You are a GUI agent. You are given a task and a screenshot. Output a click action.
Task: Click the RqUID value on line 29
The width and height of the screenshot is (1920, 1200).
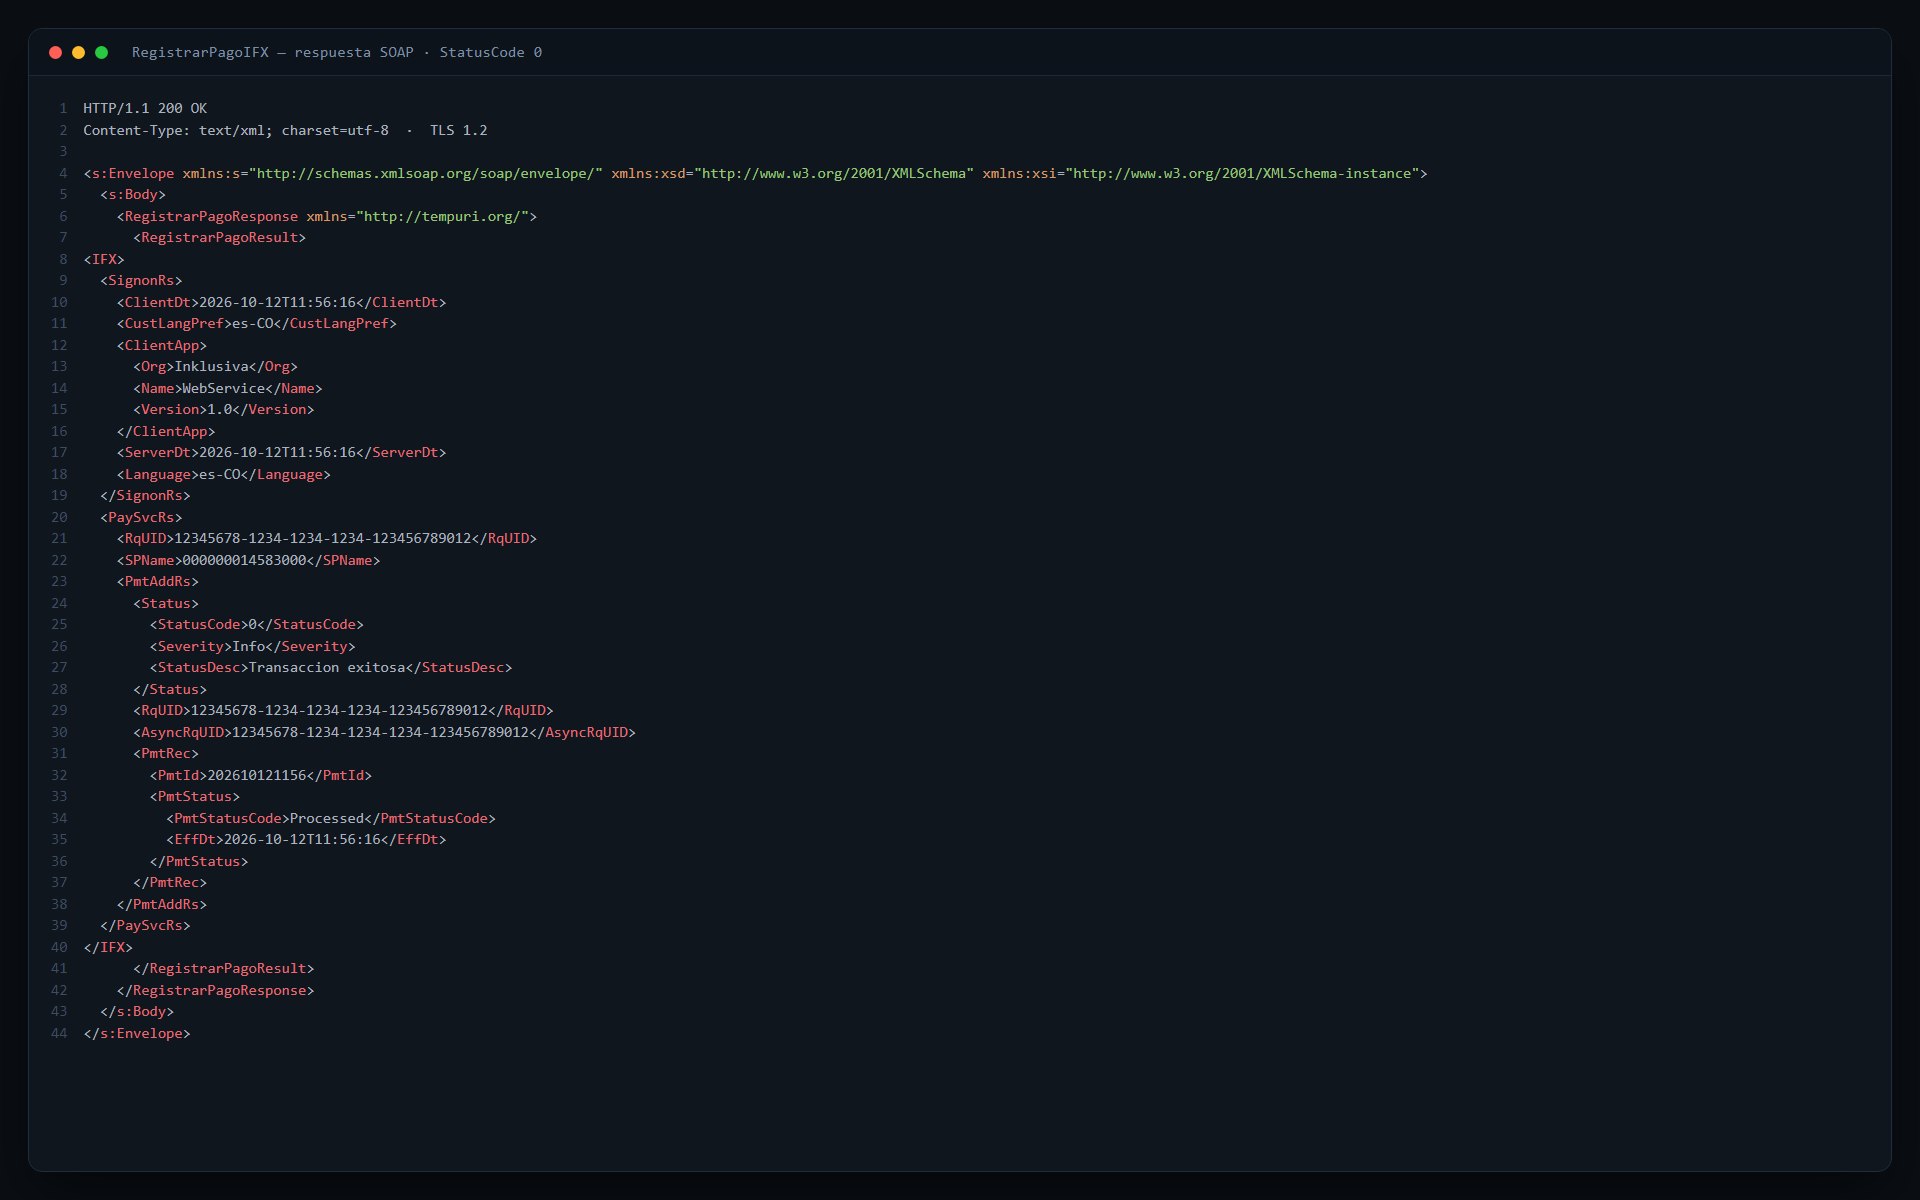[340, 710]
